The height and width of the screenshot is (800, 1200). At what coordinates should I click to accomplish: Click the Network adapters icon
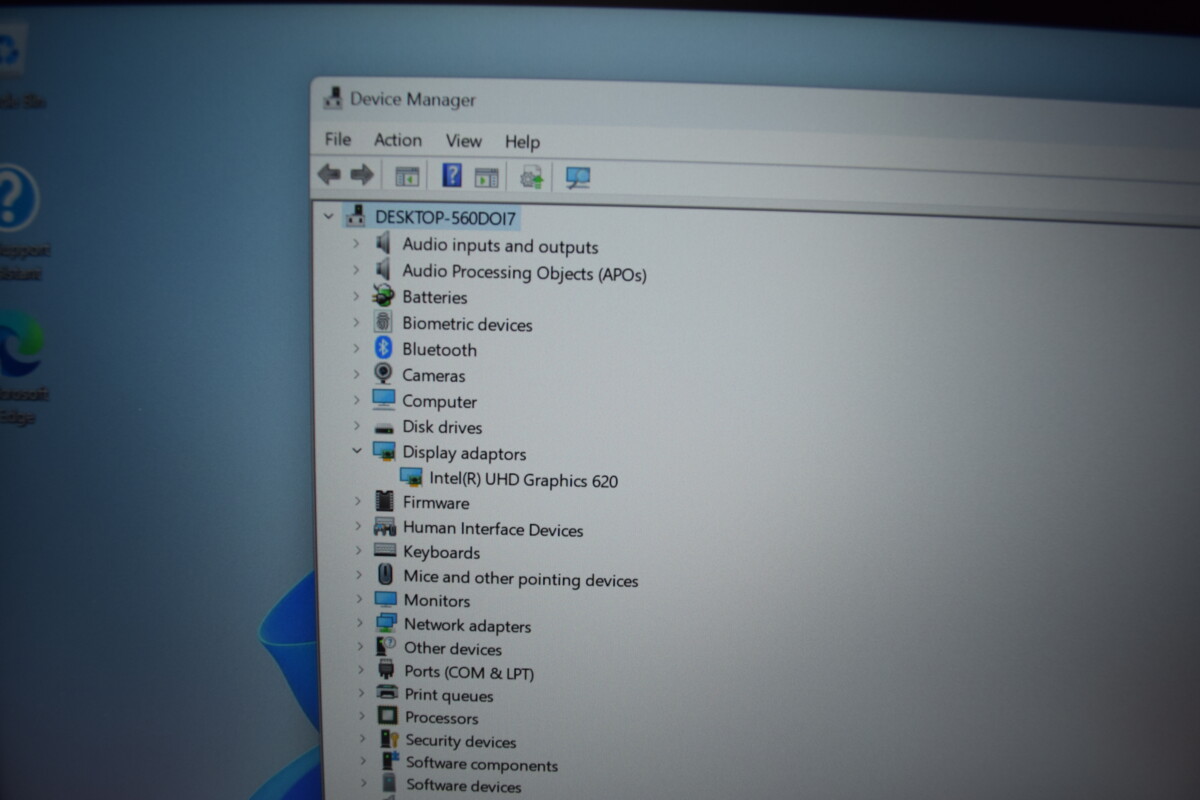pyautogui.click(x=387, y=624)
